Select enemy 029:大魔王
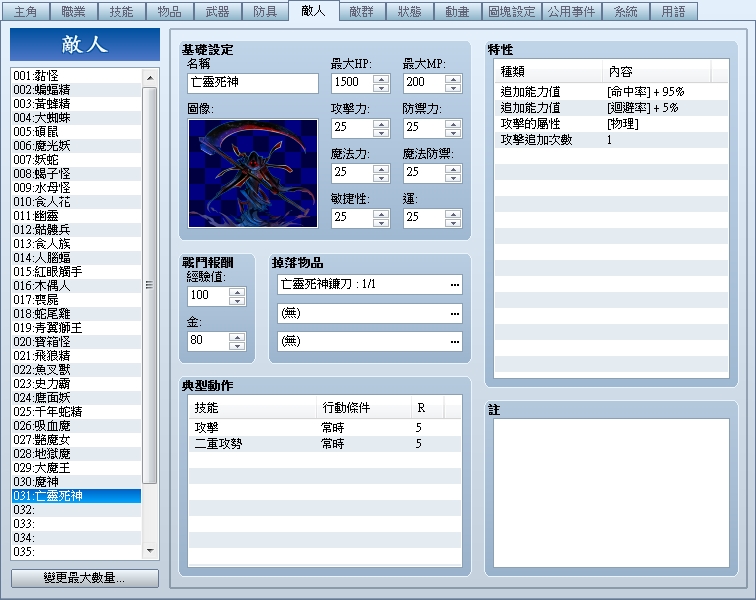756x600 pixels. (76, 468)
